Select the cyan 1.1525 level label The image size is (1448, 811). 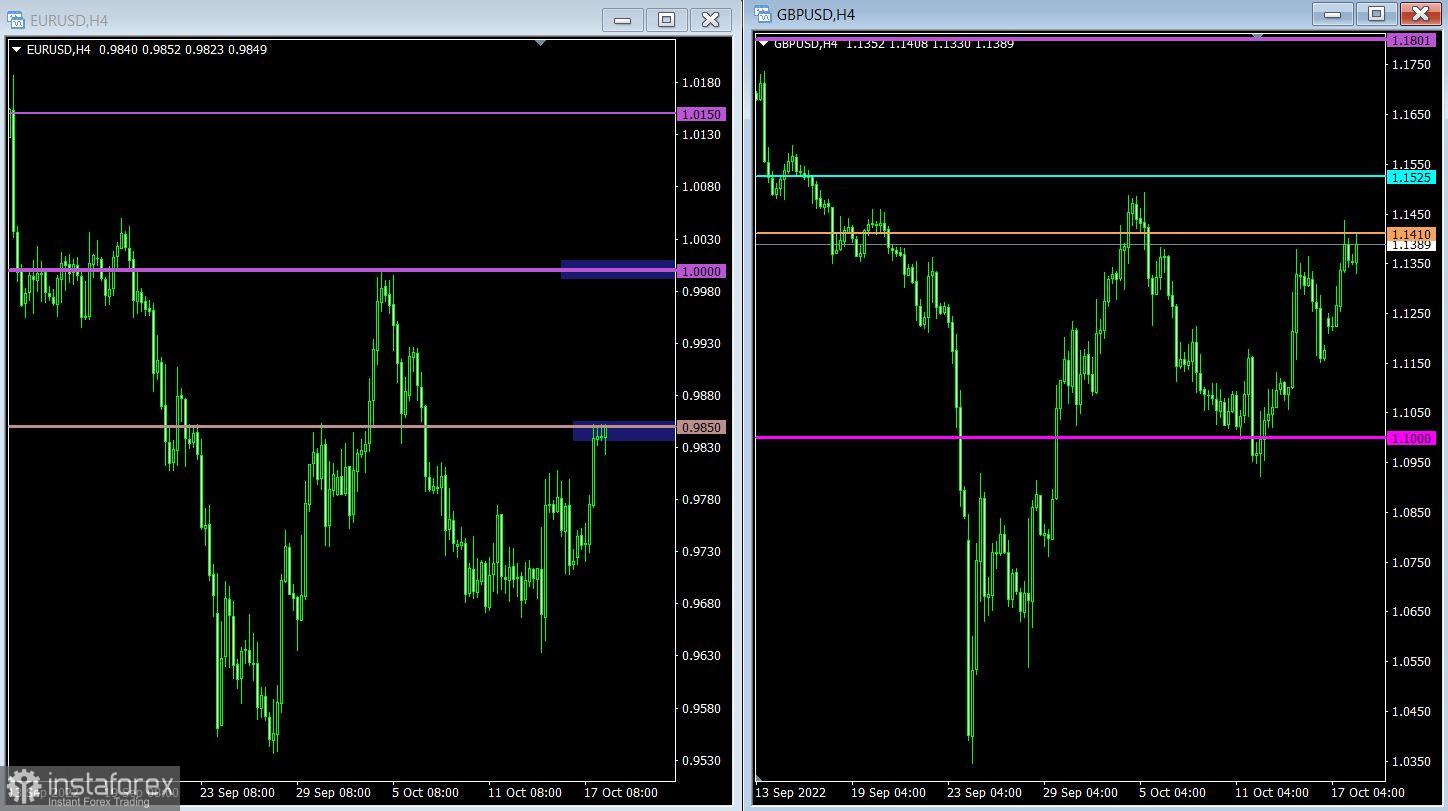pyautogui.click(x=1412, y=177)
